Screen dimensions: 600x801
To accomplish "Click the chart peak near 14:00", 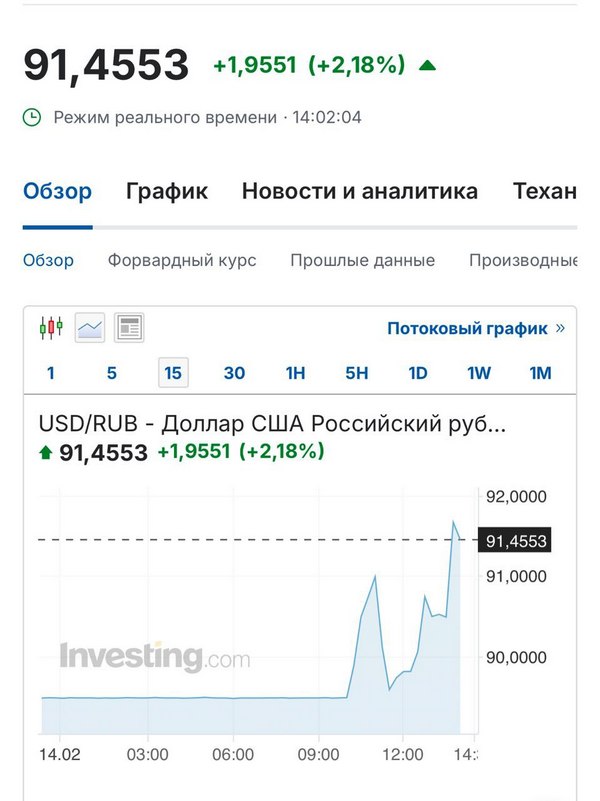I will pyautogui.click(x=453, y=522).
